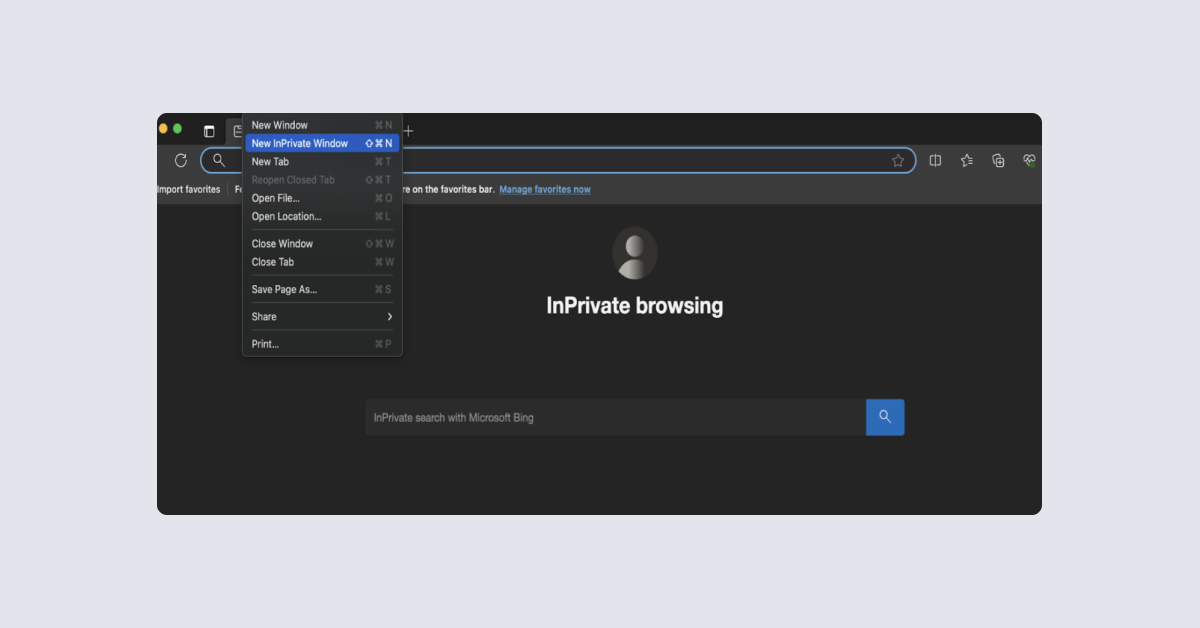Add the current page to favorites

[x=897, y=160]
